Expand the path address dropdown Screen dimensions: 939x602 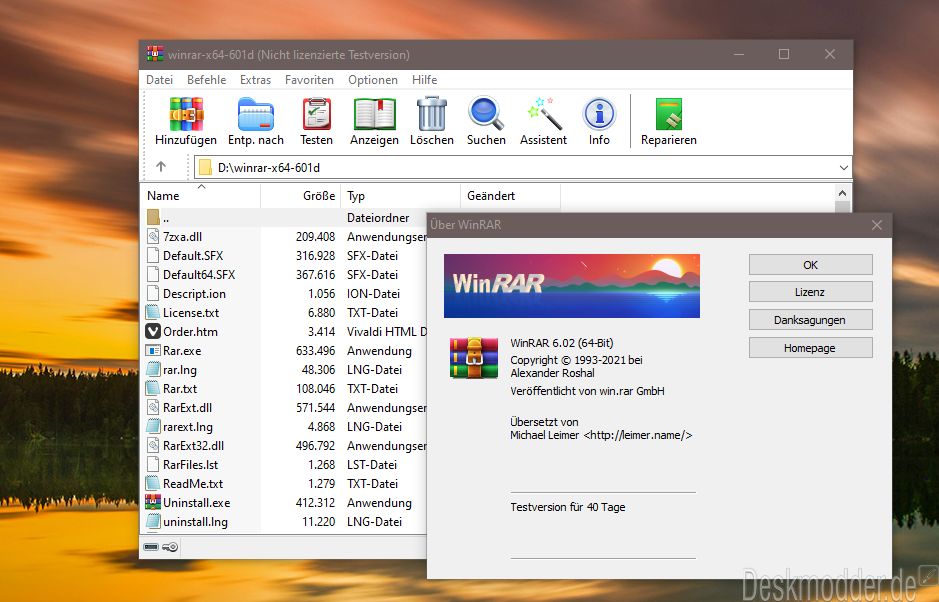(844, 168)
